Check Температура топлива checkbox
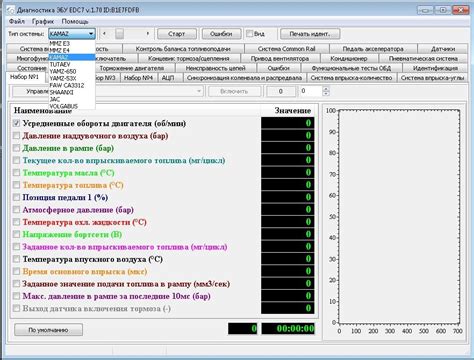474x360 pixels. [16, 185]
